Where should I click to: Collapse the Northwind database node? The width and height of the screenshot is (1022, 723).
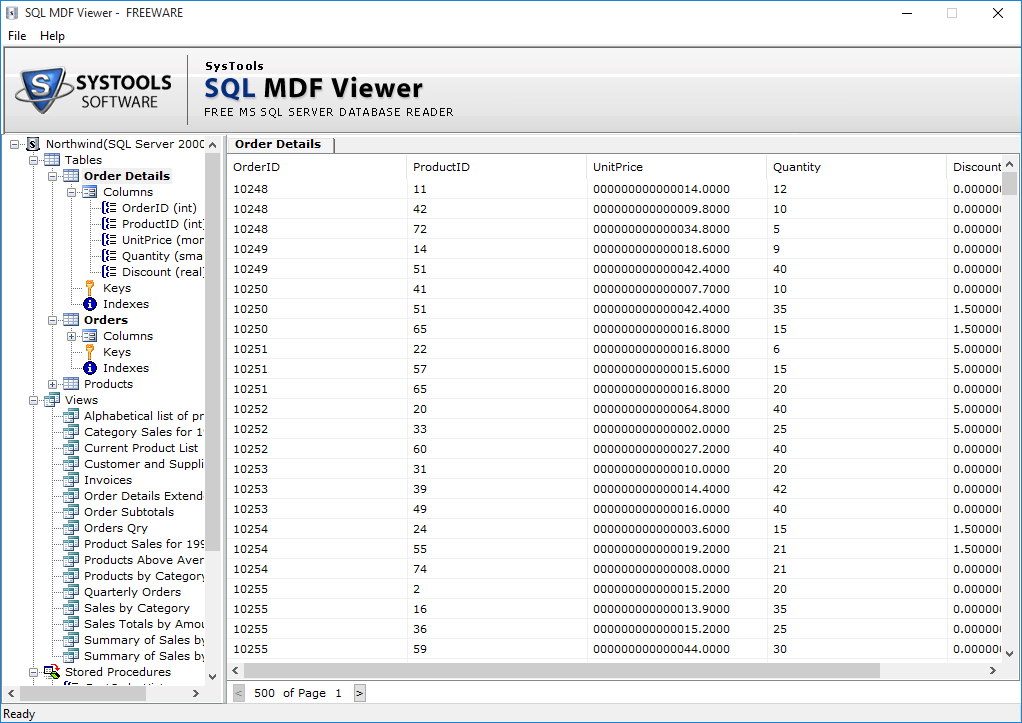[x=14, y=144]
